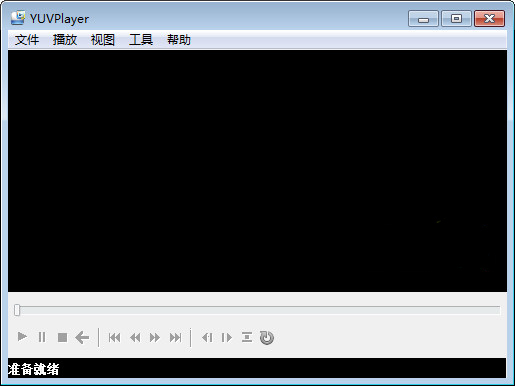Click the fast-forward double-arrow icon

point(155,338)
